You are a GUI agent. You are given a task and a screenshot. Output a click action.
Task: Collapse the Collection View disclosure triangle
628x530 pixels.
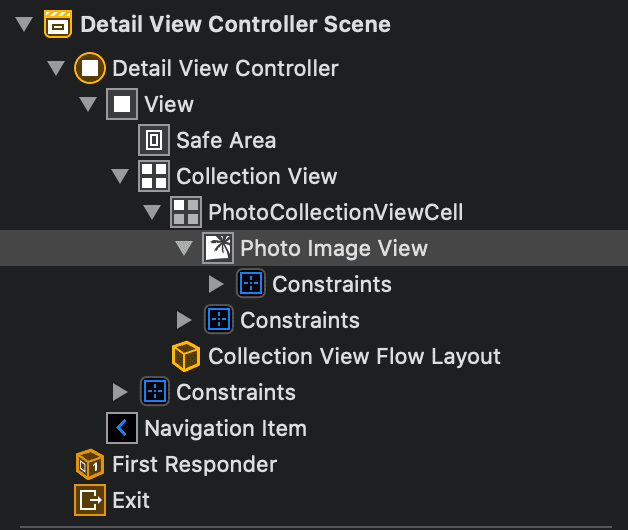point(120,176)
